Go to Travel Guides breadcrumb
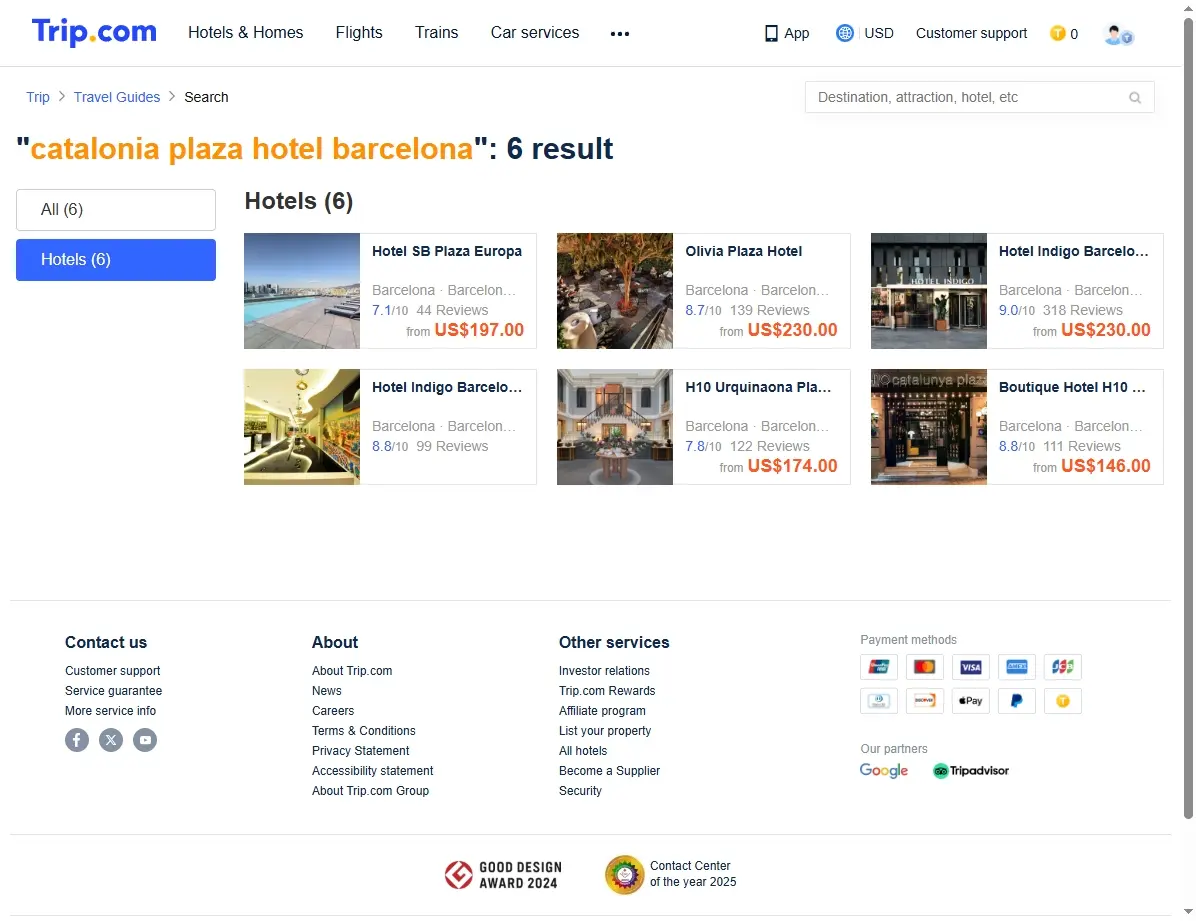1196x921 pixels. click(x=117, y=98)
